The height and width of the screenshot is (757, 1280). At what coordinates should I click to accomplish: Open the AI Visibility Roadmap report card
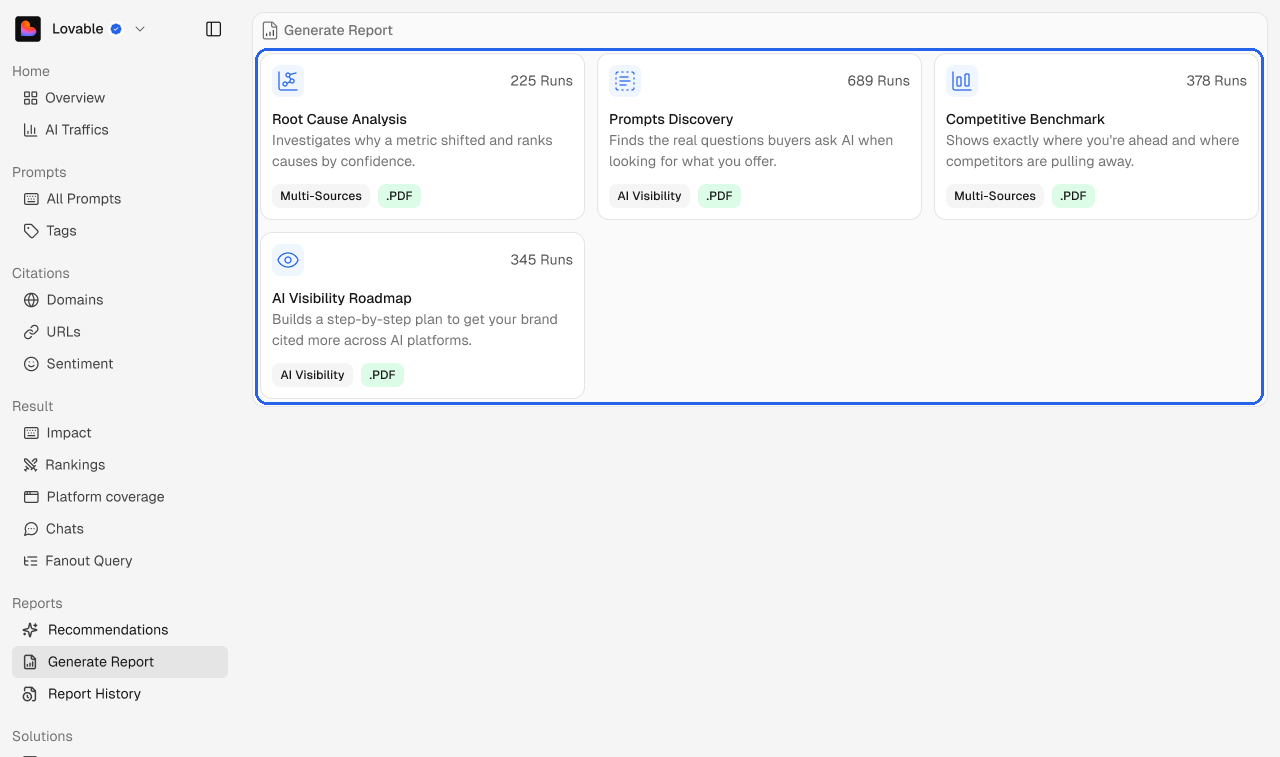(x=422, y=316)
